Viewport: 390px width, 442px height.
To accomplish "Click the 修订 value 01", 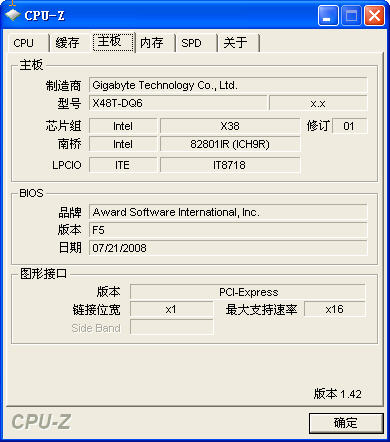I will (350, 126).
